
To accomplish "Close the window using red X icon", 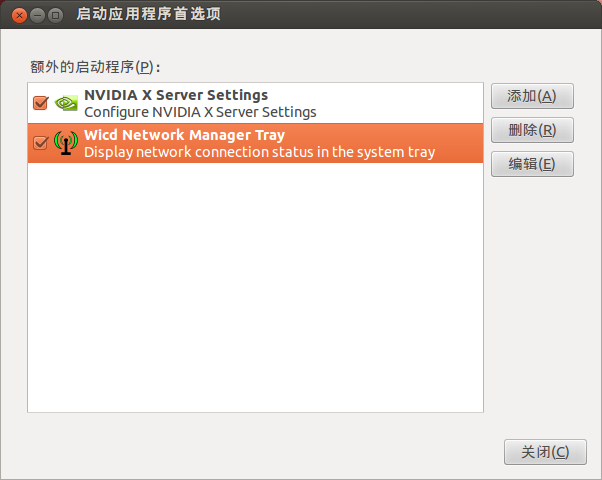I will 19,16.
